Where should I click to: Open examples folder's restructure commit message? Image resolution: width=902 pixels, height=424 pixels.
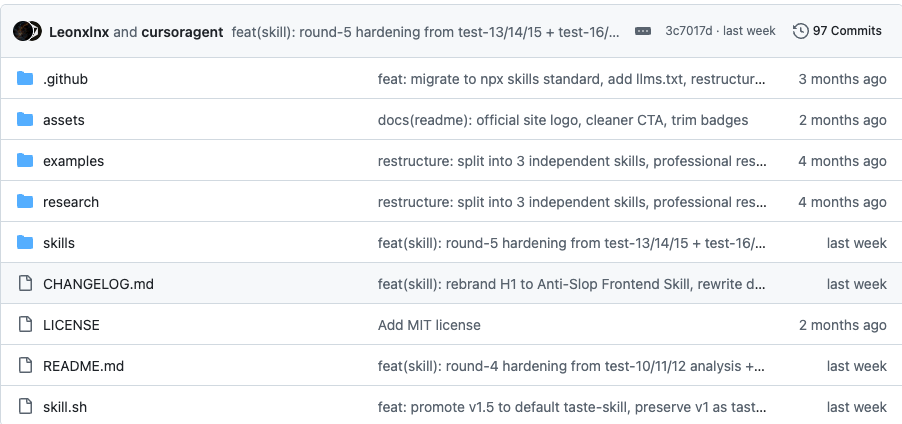pos(572,161)
